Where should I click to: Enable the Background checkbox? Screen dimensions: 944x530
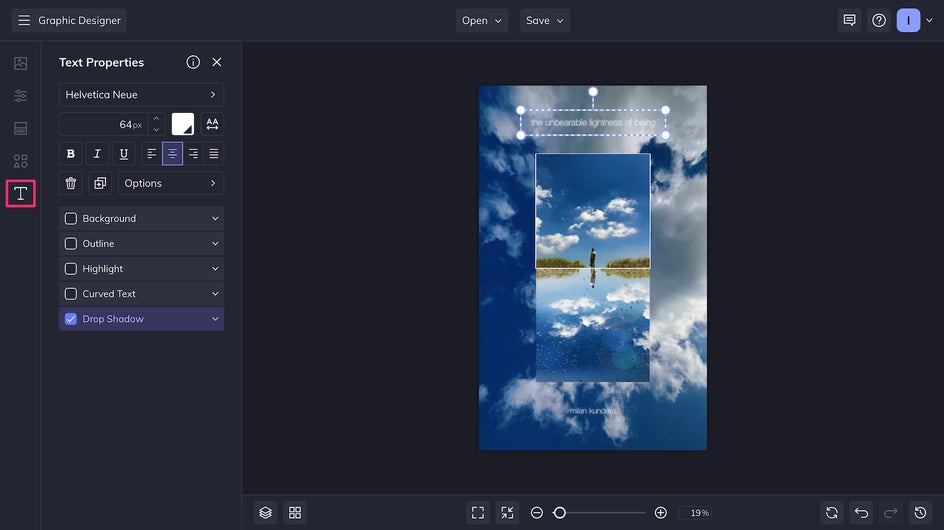click(70, 219)
